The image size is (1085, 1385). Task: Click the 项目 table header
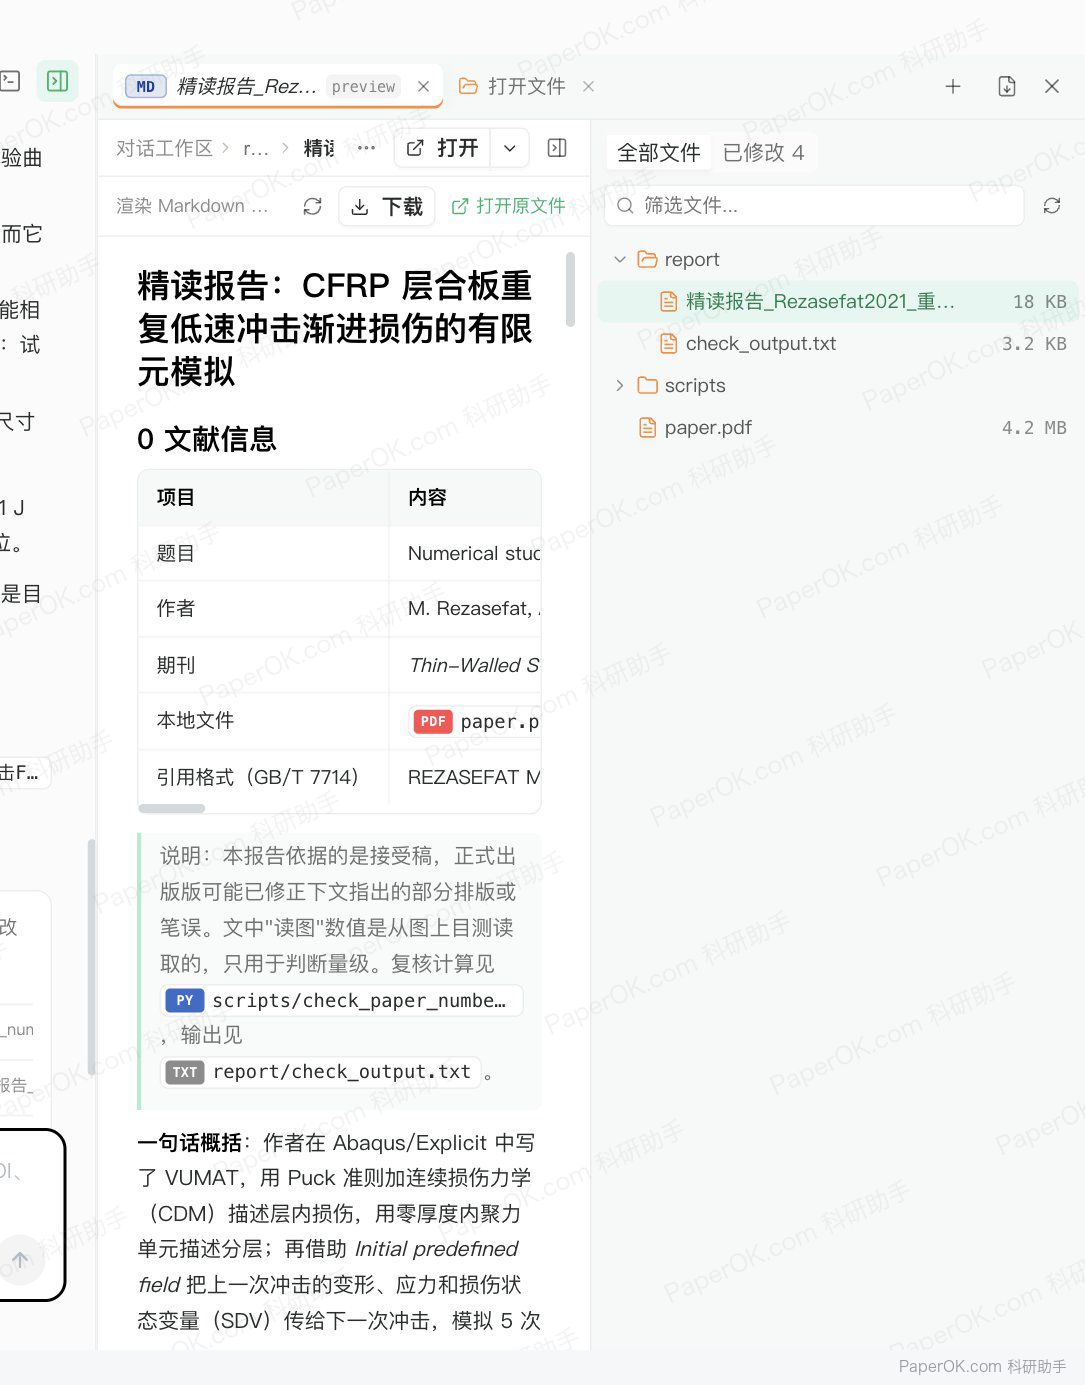[263, 497]
